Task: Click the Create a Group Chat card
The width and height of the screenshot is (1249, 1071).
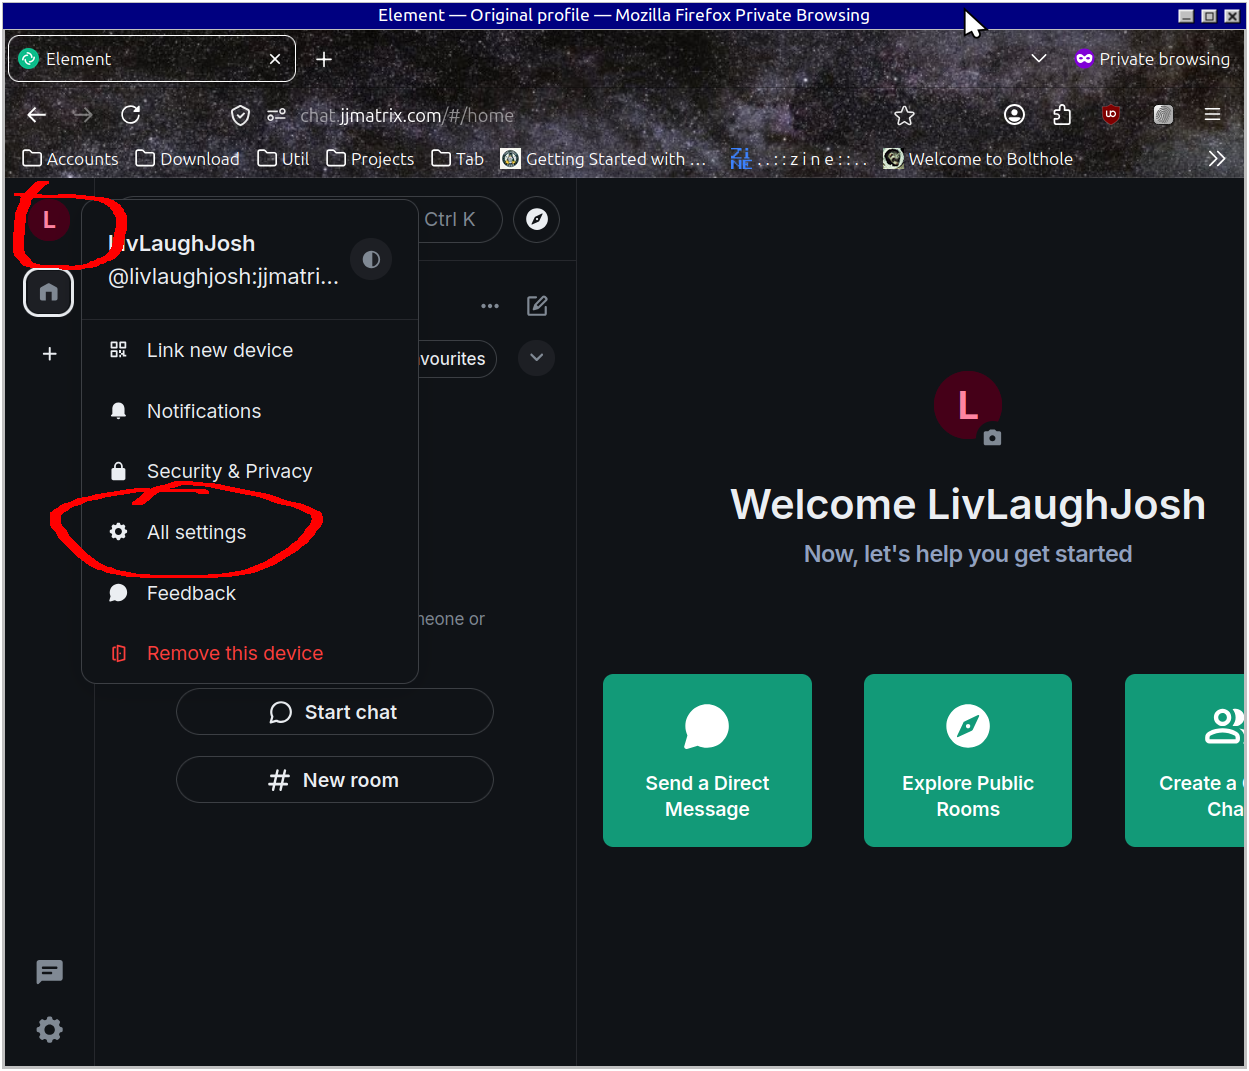Action: (x=1185, y=760)
